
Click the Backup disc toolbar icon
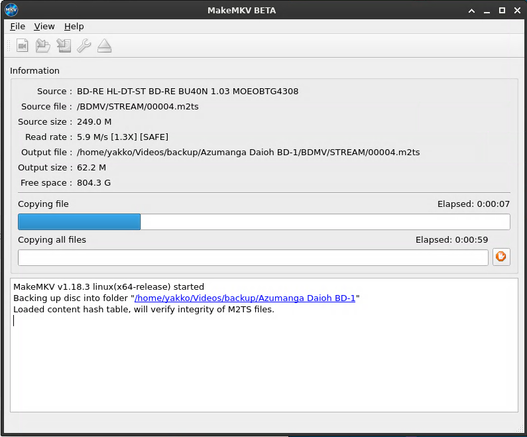coord(64,46)
